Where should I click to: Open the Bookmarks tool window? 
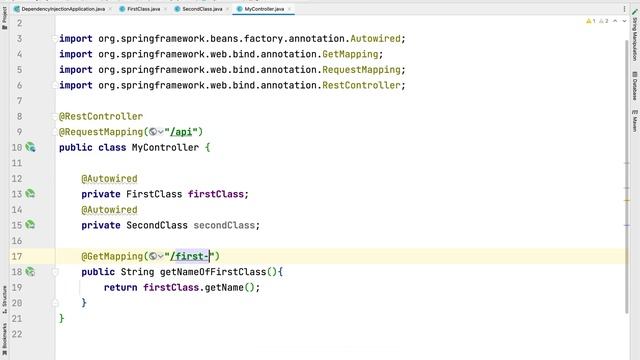(4, 340)
